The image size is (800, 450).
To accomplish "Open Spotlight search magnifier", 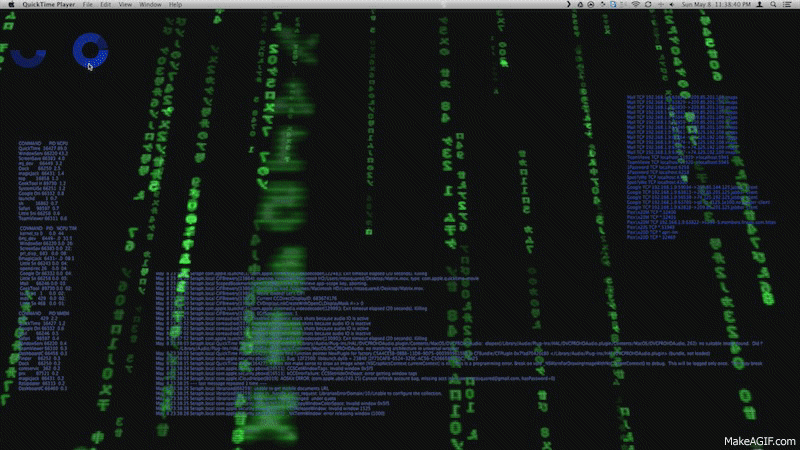I will pos(773,5).
